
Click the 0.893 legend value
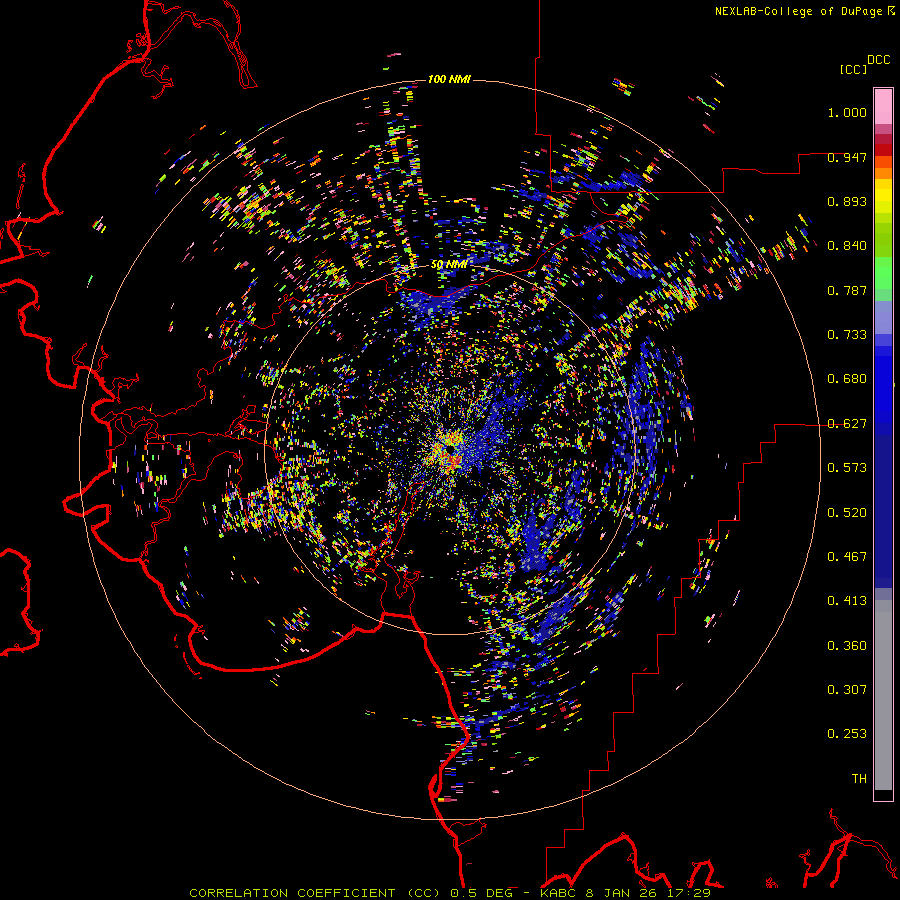(x=847, y=201)
